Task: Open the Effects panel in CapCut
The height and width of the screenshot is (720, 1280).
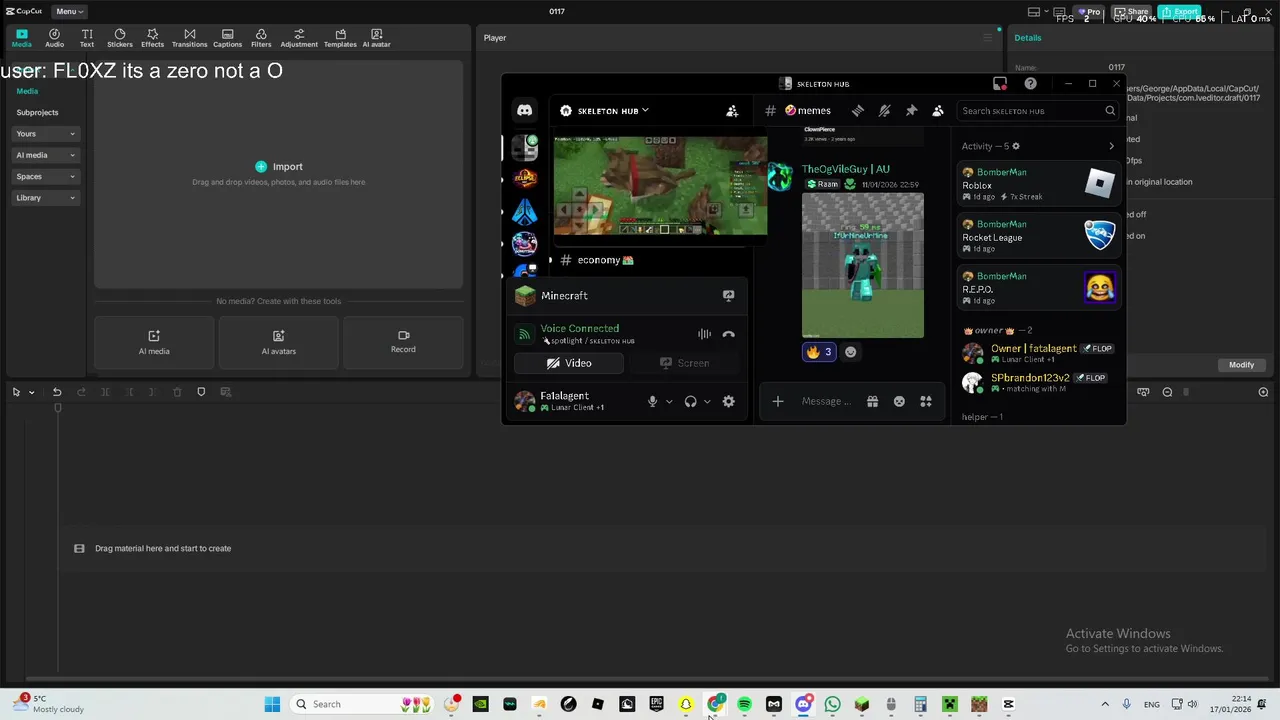Action: (152, 38)
